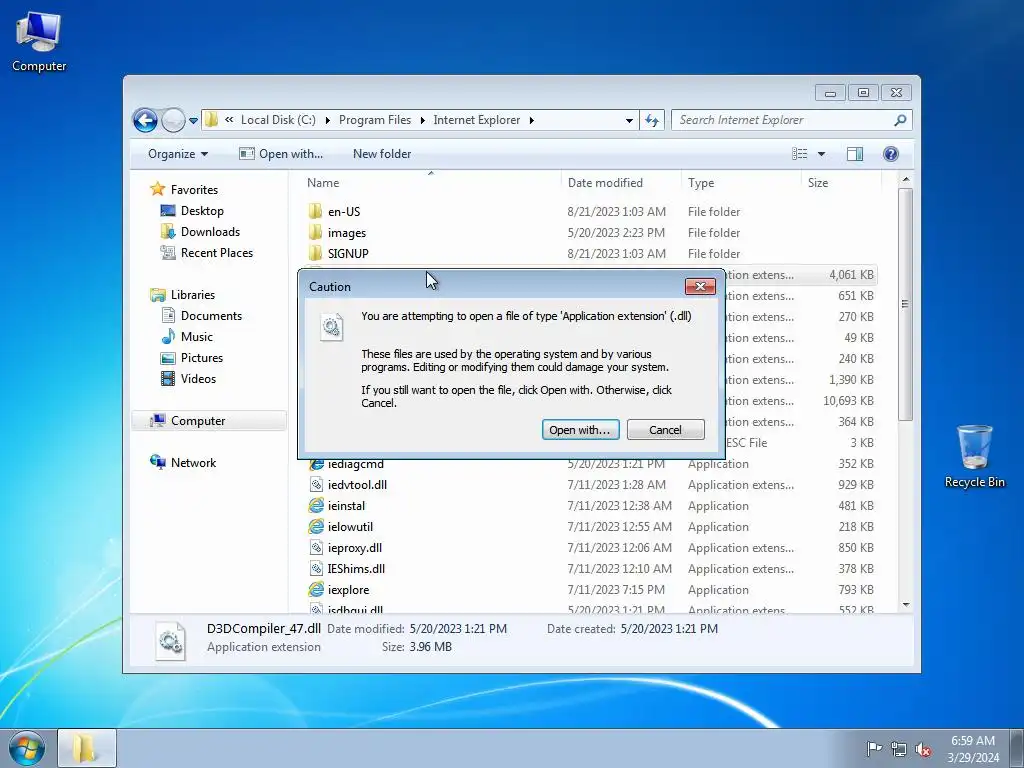Select the SIGNUP folder icon
The height and width of the screenshot is (768, 1024).
315,253
